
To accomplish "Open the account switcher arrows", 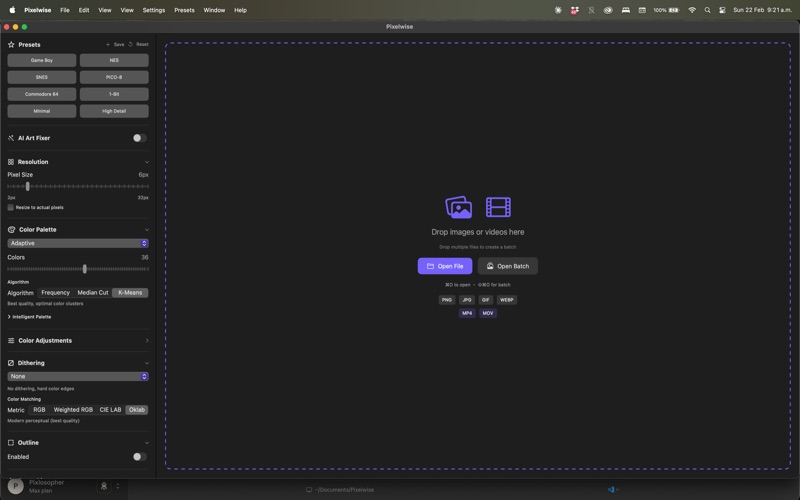I will [x=118, y=486].
